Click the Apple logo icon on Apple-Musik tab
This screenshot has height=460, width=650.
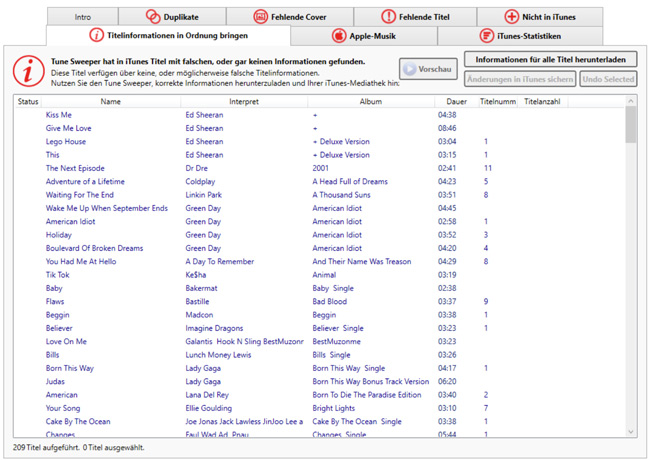[339, 36]
